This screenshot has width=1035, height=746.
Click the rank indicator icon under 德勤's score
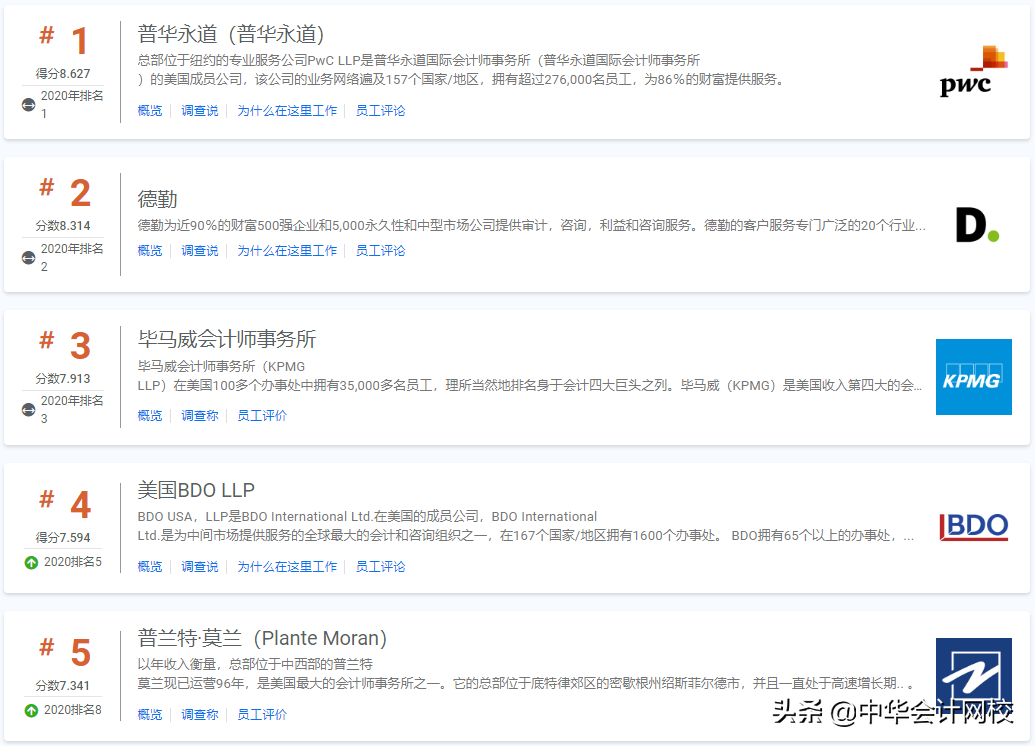[28, 258]
